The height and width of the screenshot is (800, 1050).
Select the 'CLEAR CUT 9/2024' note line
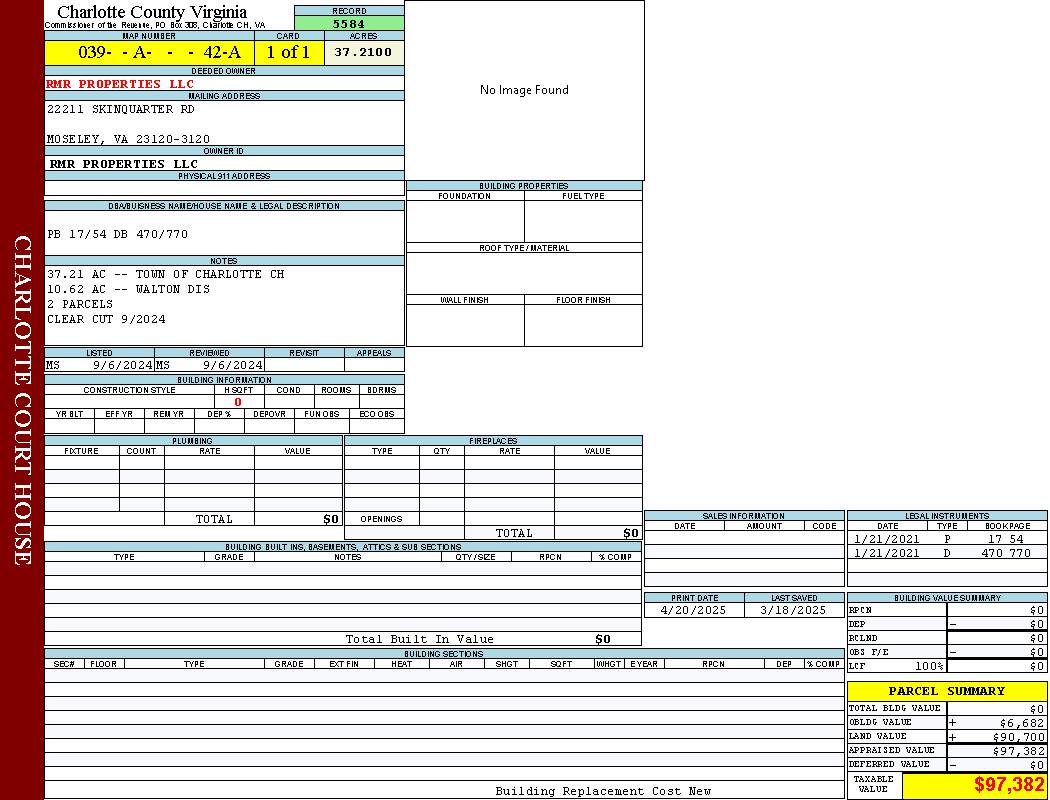(106, 319)
